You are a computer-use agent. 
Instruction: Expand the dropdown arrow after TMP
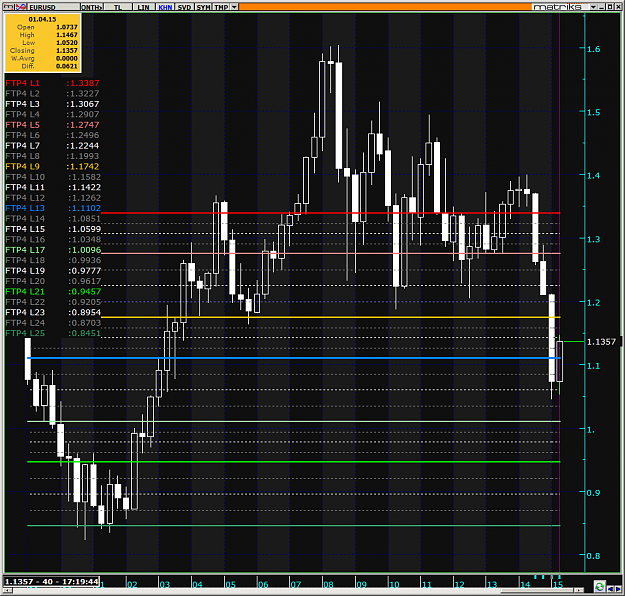click(x=234, y=7)
